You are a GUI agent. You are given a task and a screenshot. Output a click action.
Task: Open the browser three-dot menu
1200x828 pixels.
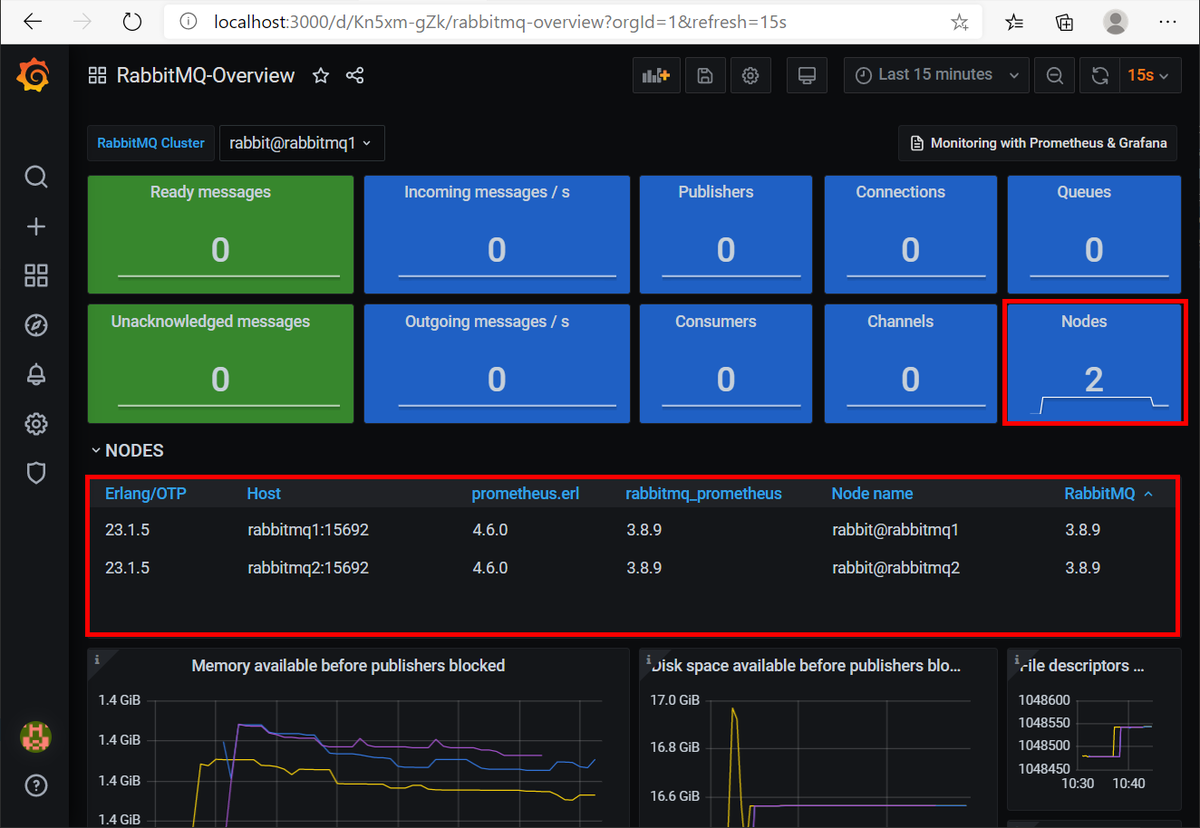tap(1167, 22)
